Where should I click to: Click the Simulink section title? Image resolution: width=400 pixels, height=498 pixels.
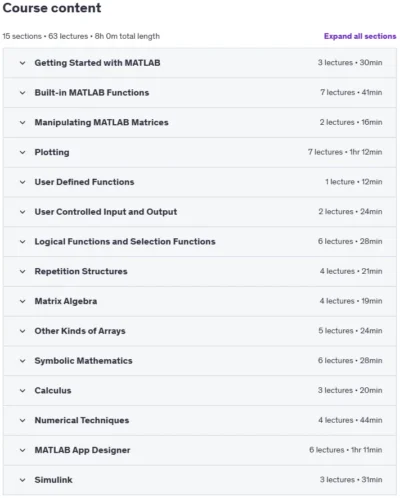pos(53,480)
